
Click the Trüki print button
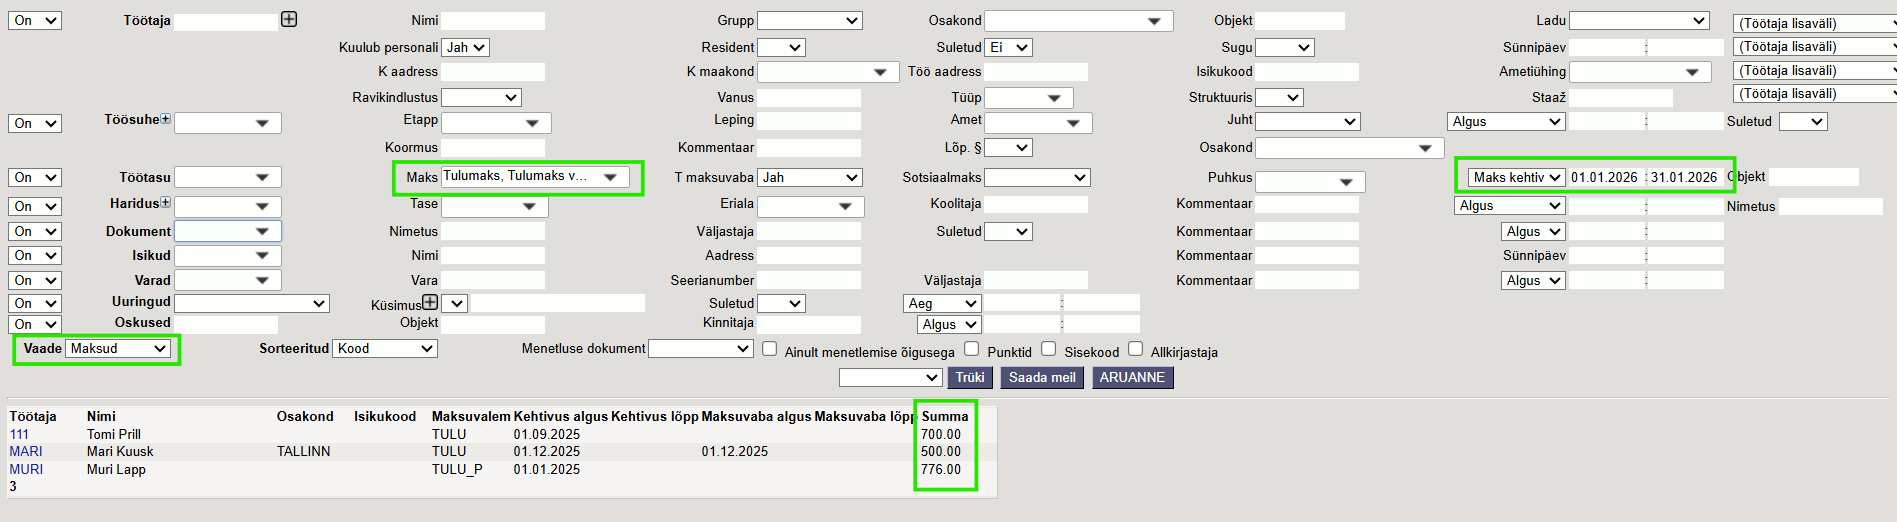click(969, 378)
